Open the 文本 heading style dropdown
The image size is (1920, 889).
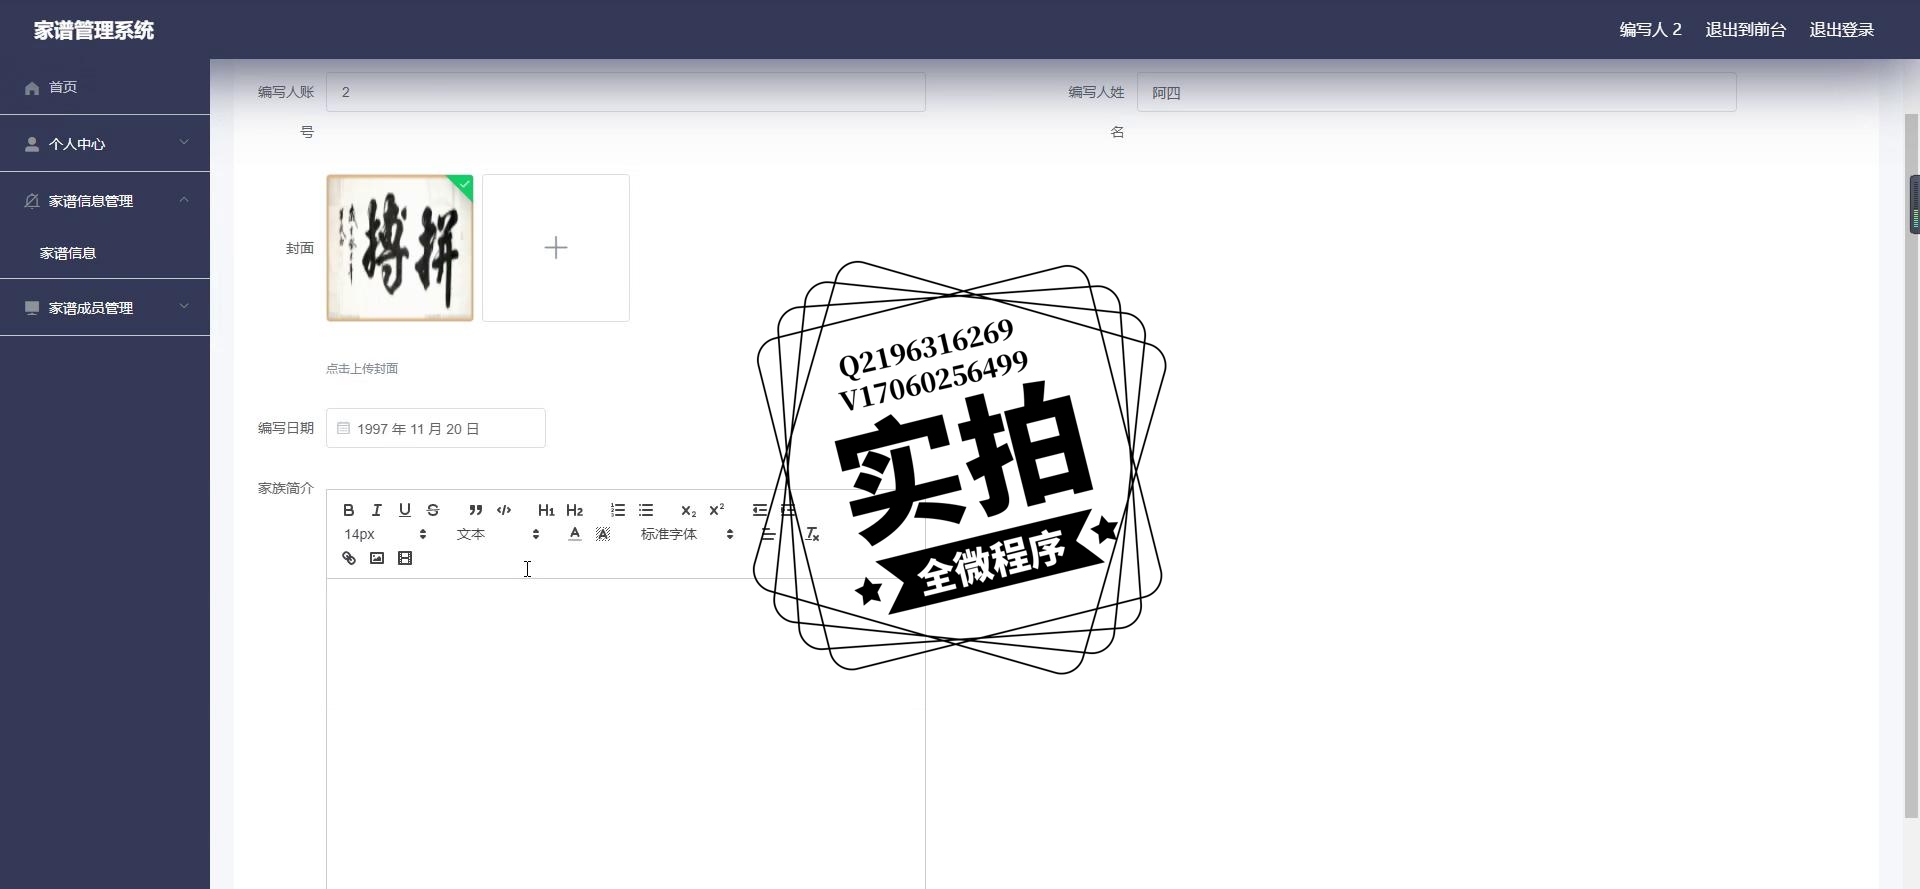(x=498, y=534)
